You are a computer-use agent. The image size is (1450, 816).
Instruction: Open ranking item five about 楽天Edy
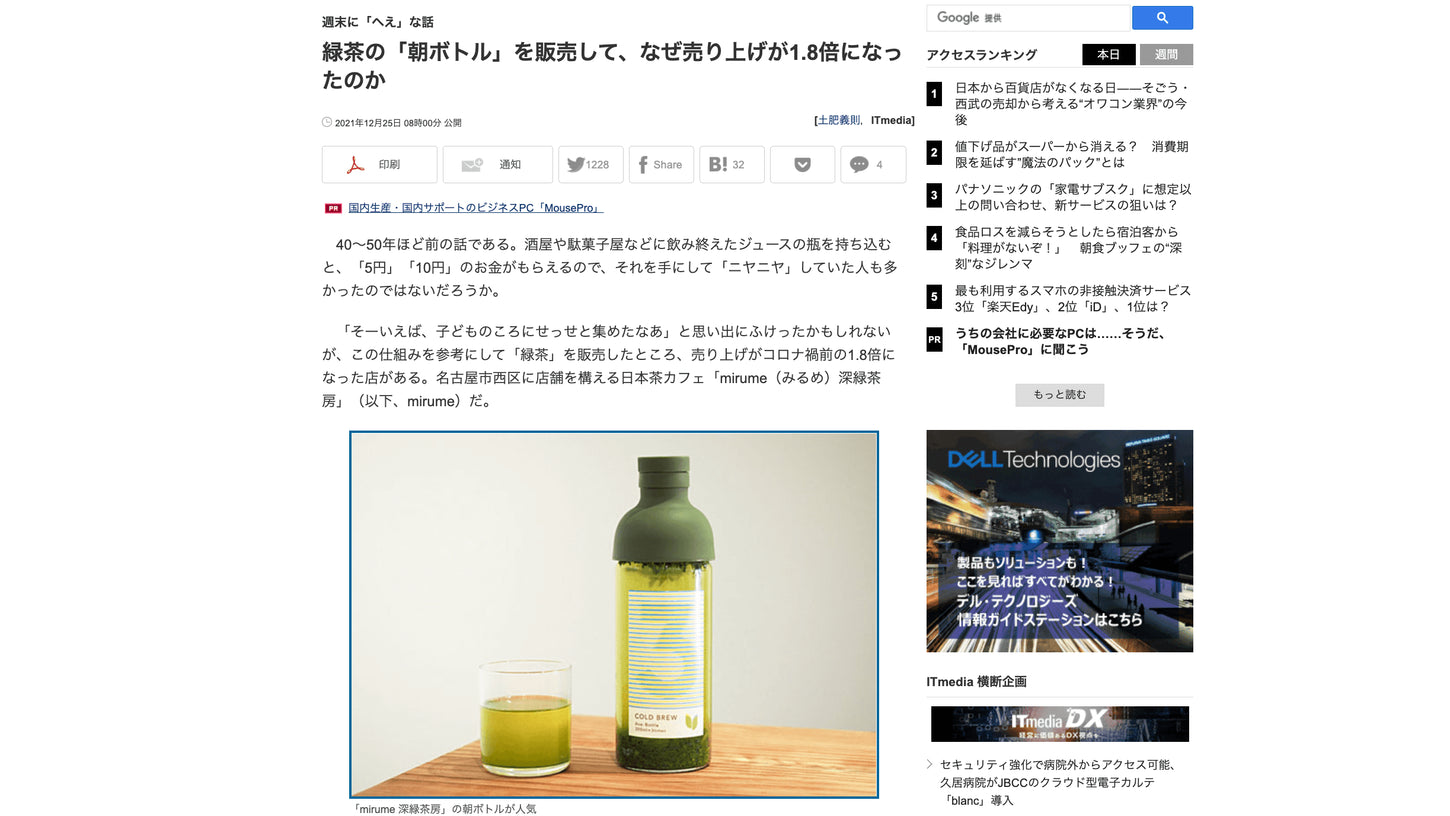point(1073,299)
